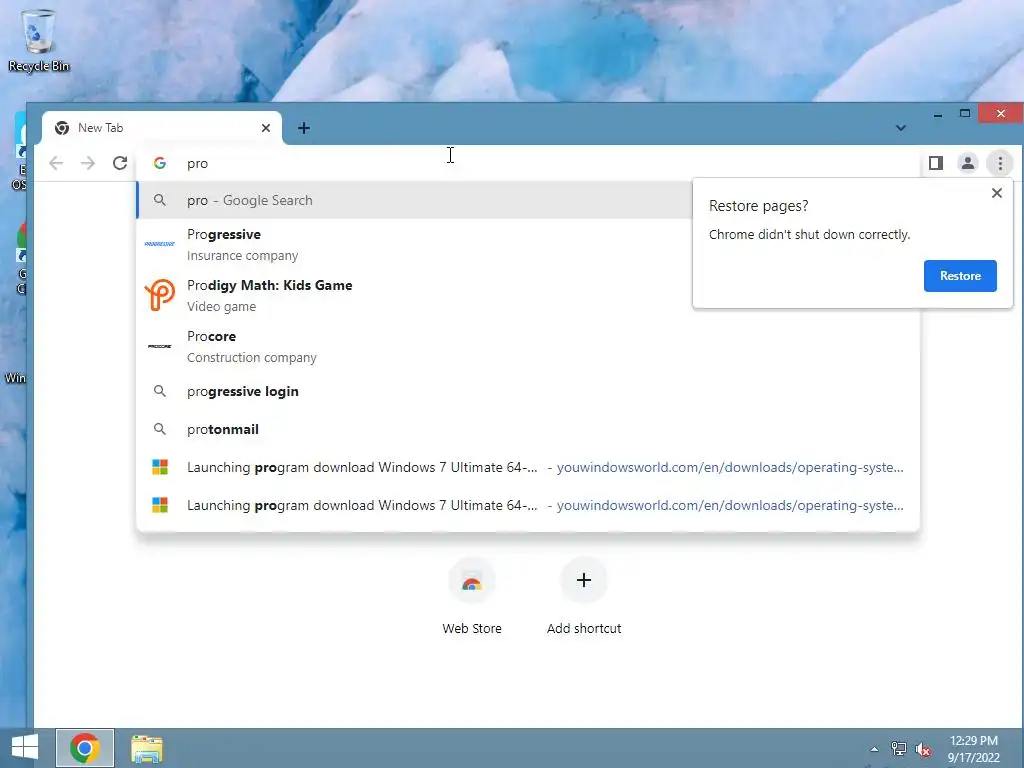Show hidden system tray icons
The width and height of the screenshot is (1024, 768).
[874, 749]
